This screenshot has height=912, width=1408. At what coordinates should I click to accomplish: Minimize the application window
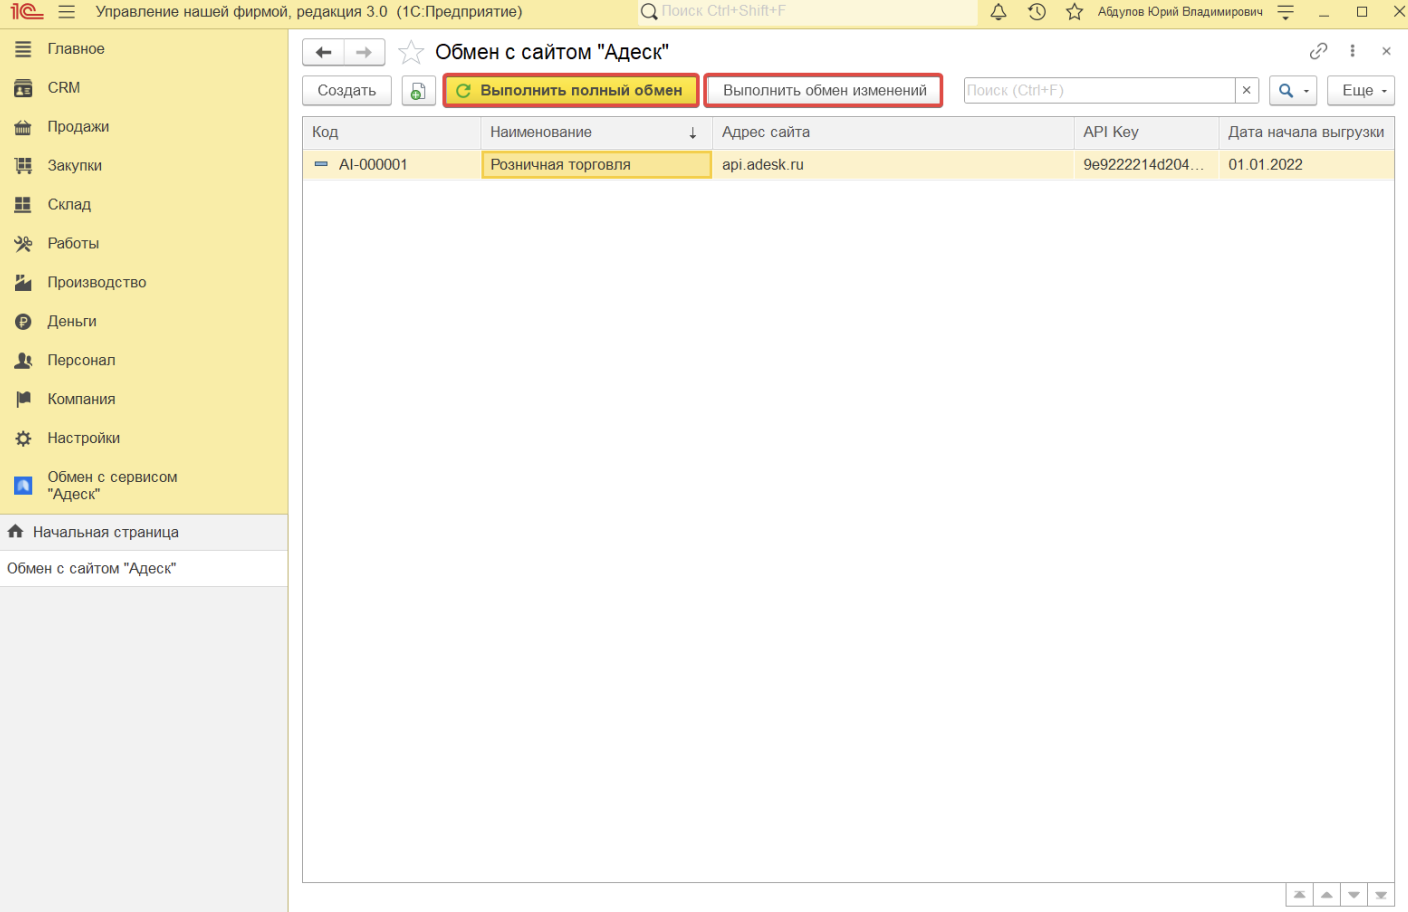pos(1323,12)
